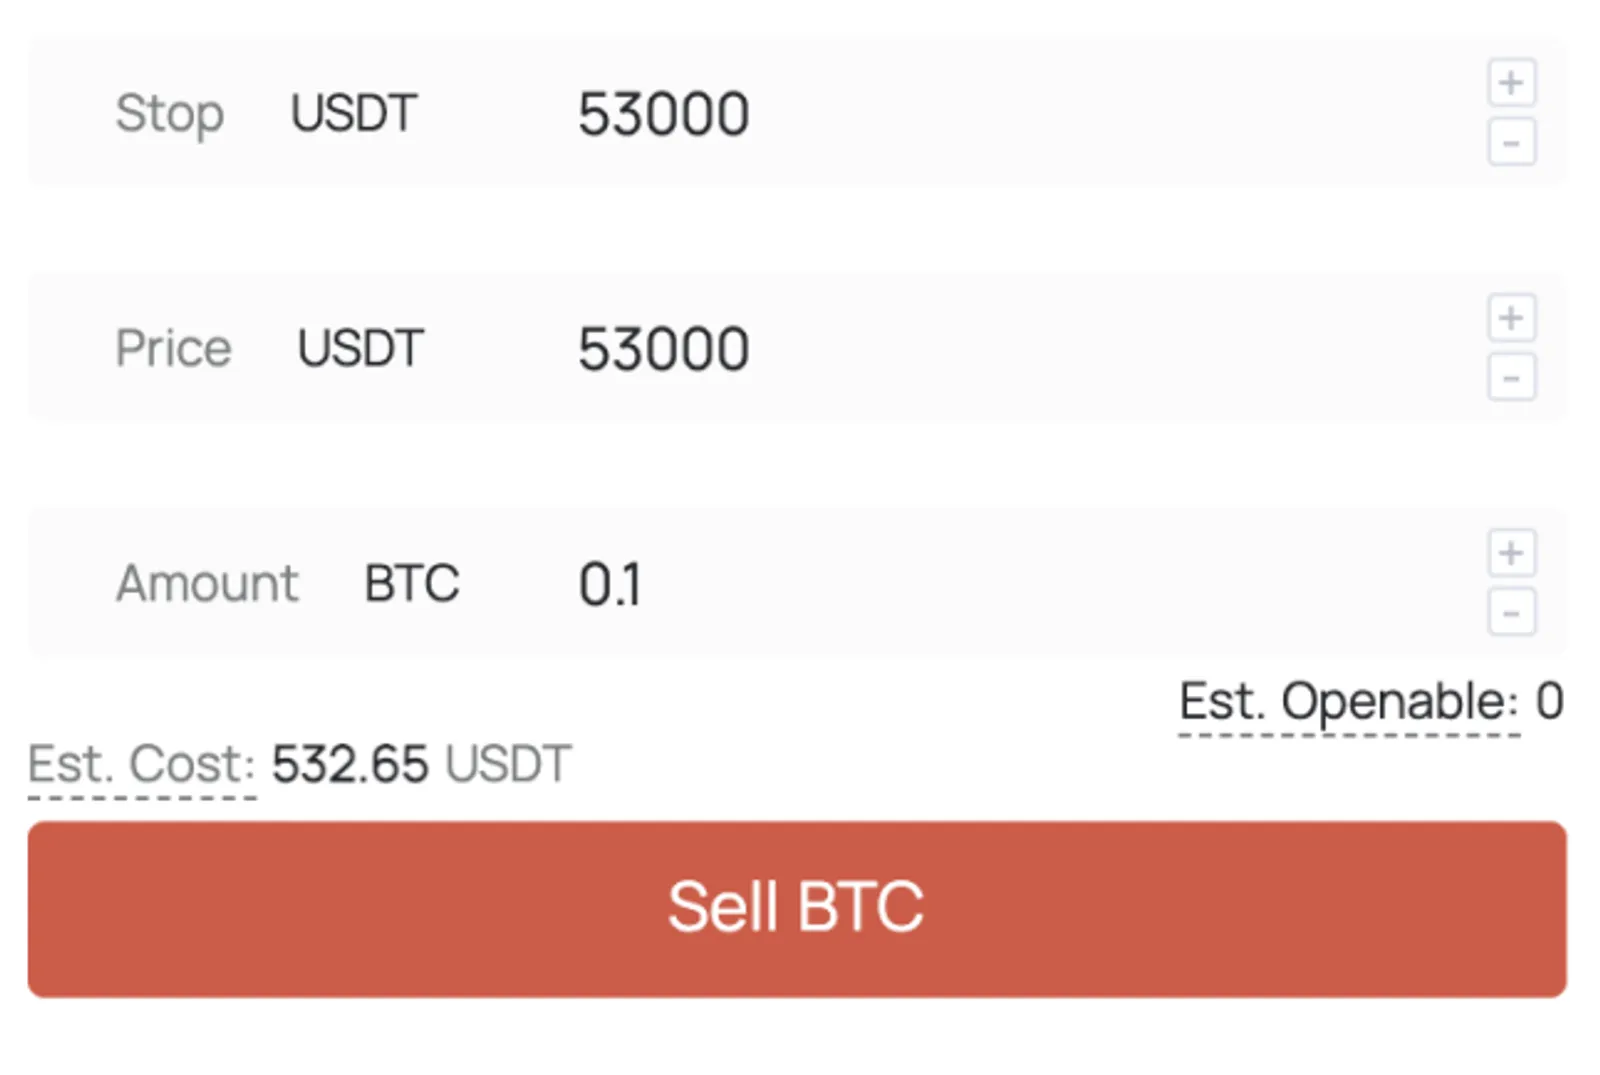The height and width of the screenshot is (1075, 1600).
Task: Increment the Price using its plus icon
Action: tap(1511, 318)
